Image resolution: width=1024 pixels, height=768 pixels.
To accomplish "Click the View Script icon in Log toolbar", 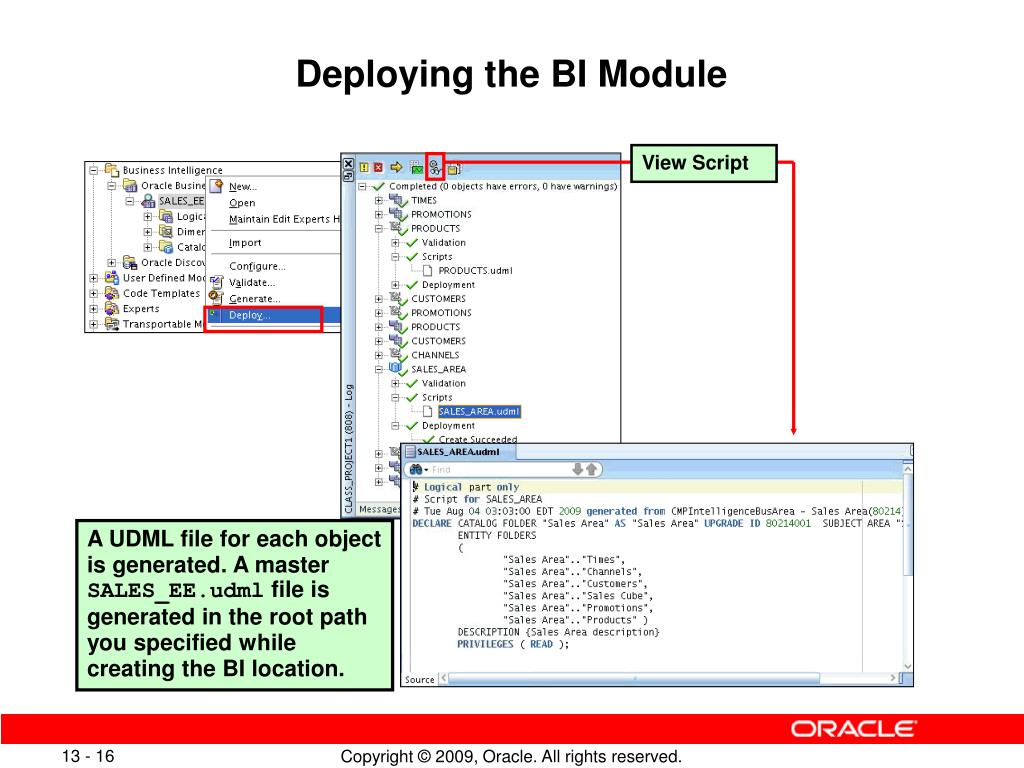I will [435, 168].
